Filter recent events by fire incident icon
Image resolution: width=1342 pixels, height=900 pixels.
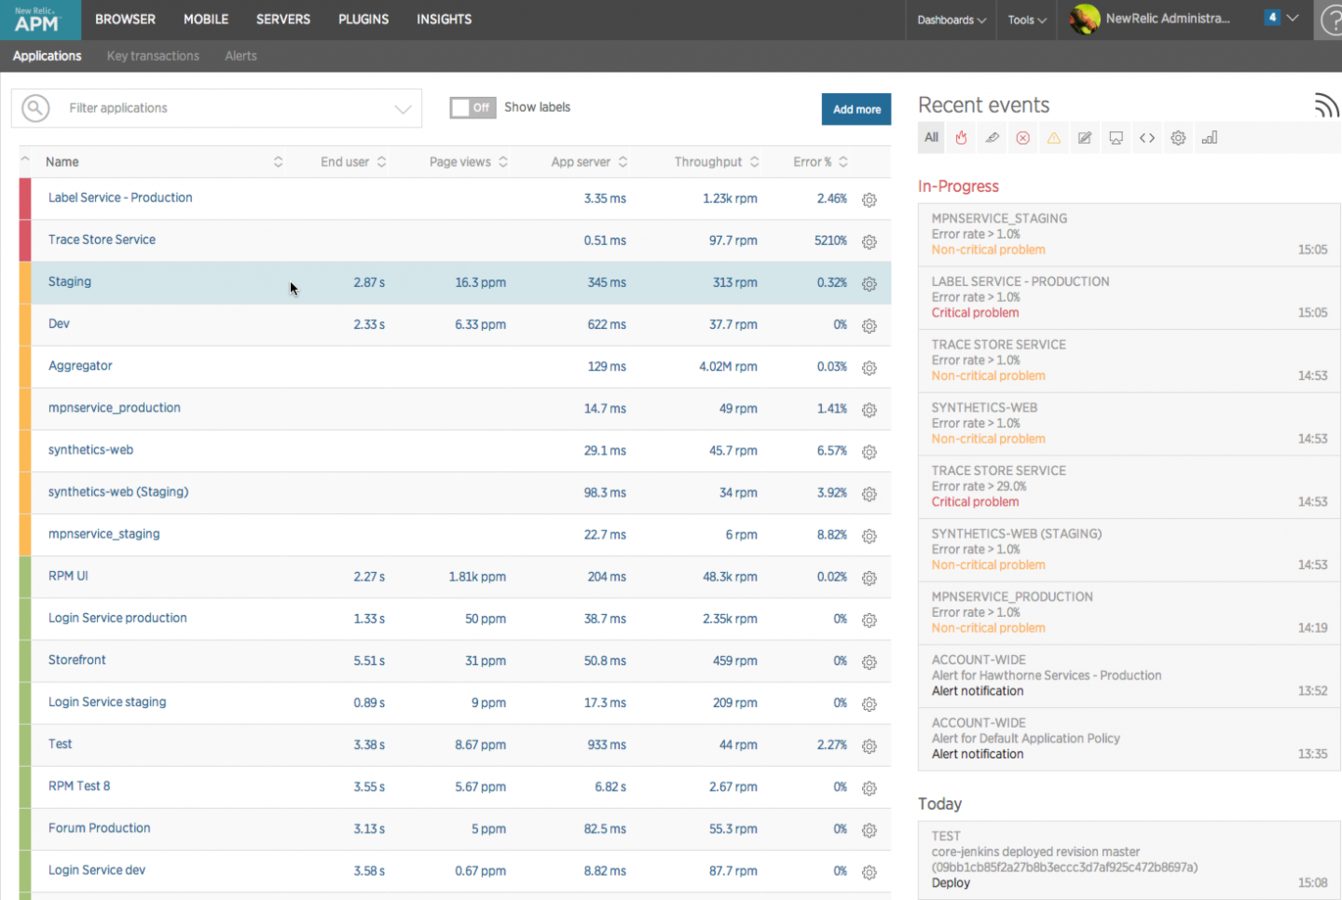961,138
